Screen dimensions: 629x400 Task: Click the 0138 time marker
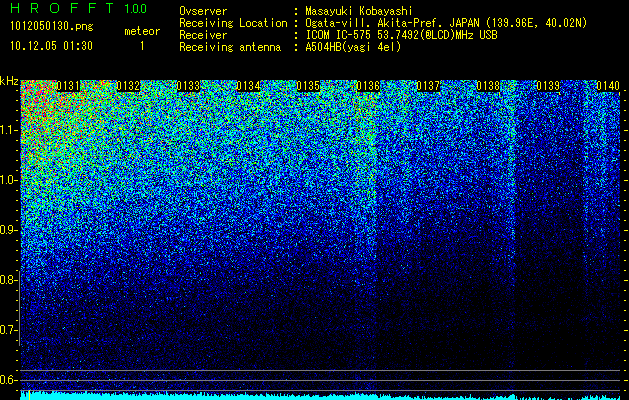point(488,86)
